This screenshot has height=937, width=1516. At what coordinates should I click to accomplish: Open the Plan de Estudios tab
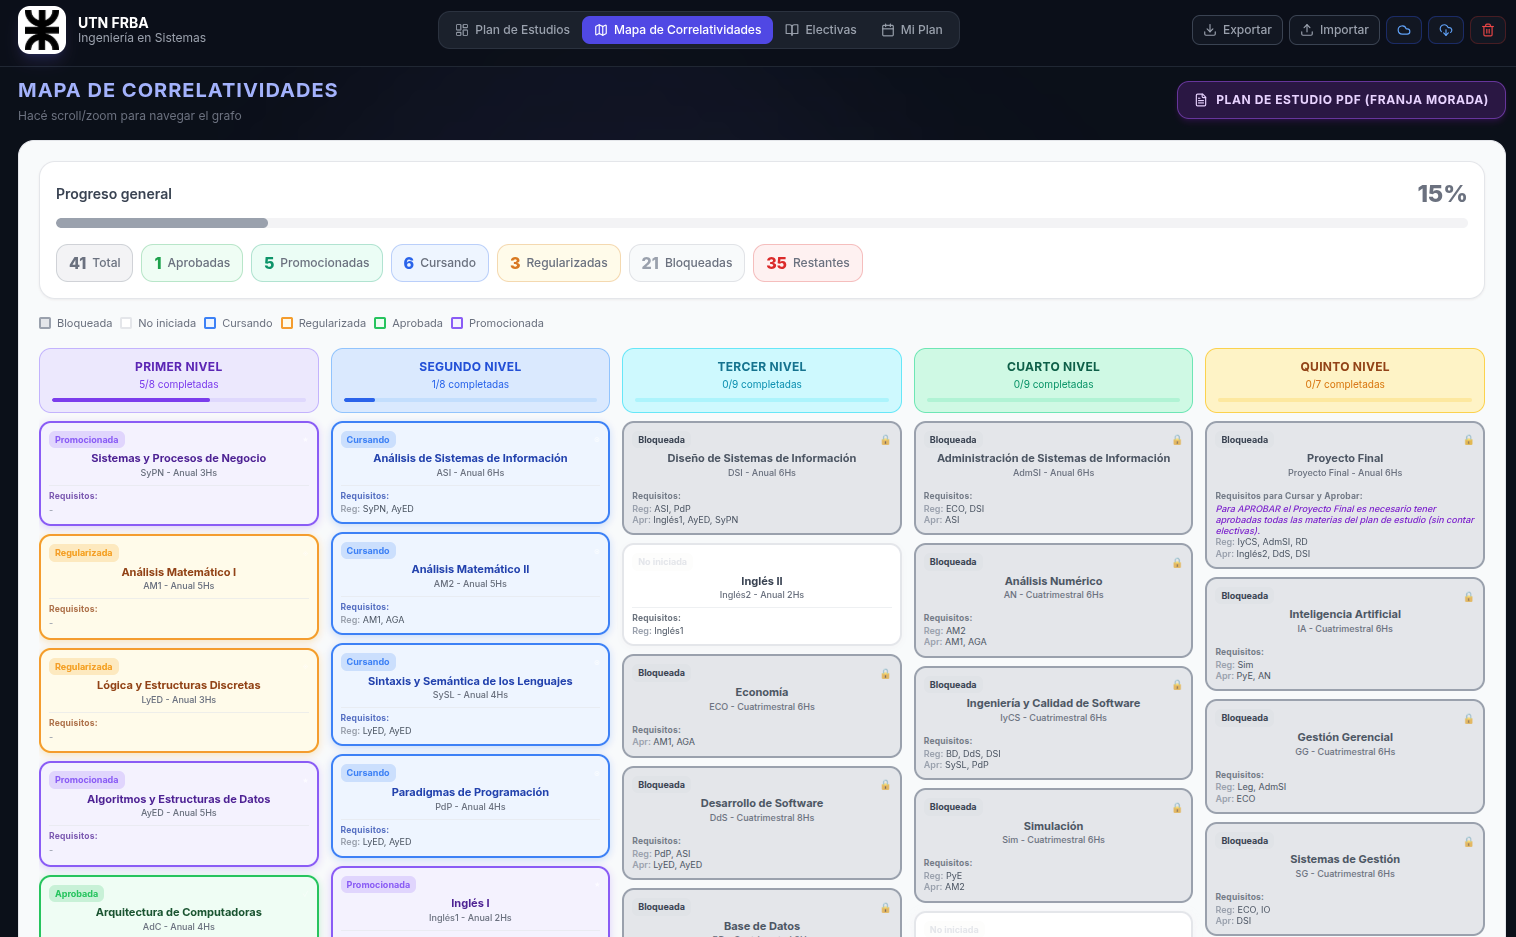click(512, 30)
